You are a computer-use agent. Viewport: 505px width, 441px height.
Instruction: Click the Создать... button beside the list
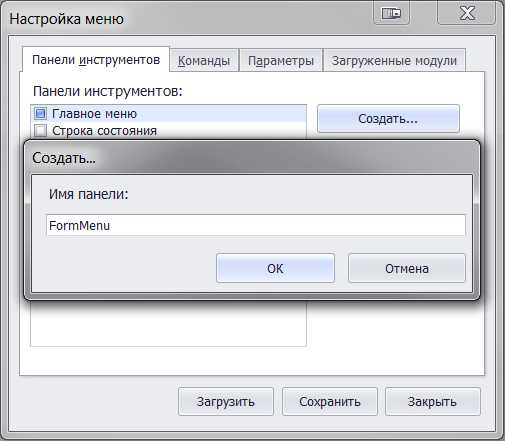[x=388, y=119]
